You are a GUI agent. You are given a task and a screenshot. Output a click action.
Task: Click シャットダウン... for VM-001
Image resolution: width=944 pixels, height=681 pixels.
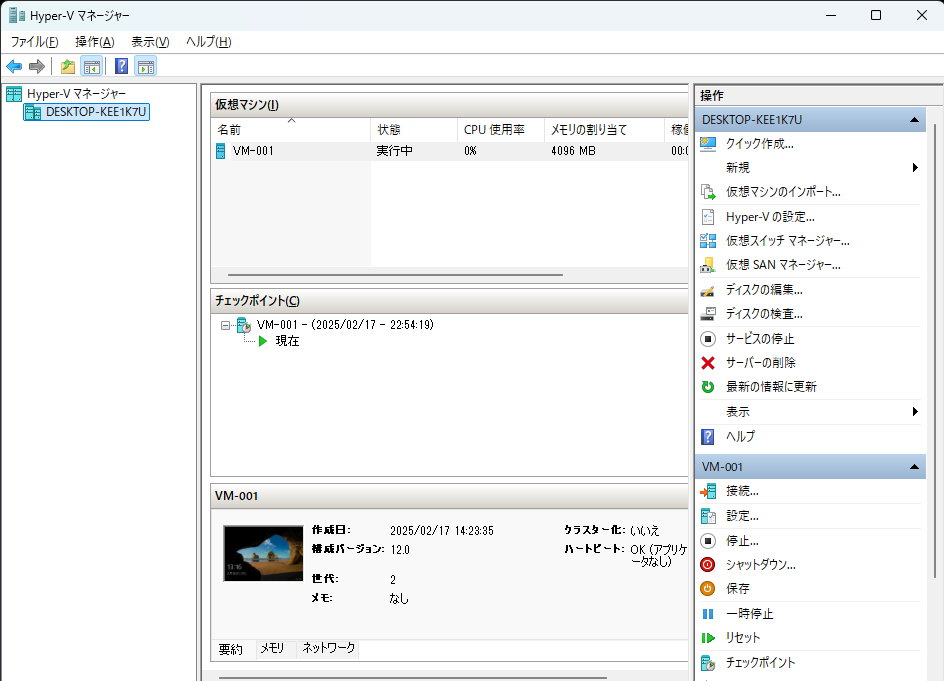click(x=760, y=565)
